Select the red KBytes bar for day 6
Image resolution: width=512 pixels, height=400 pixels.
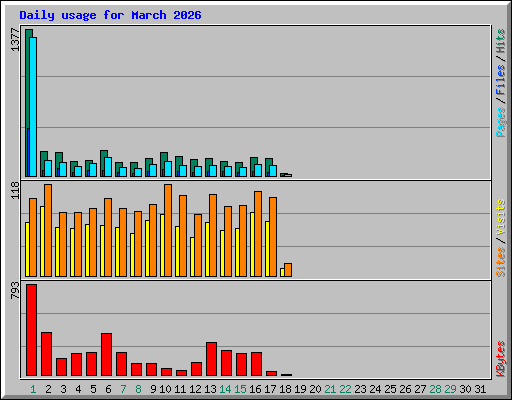(106, 354)
